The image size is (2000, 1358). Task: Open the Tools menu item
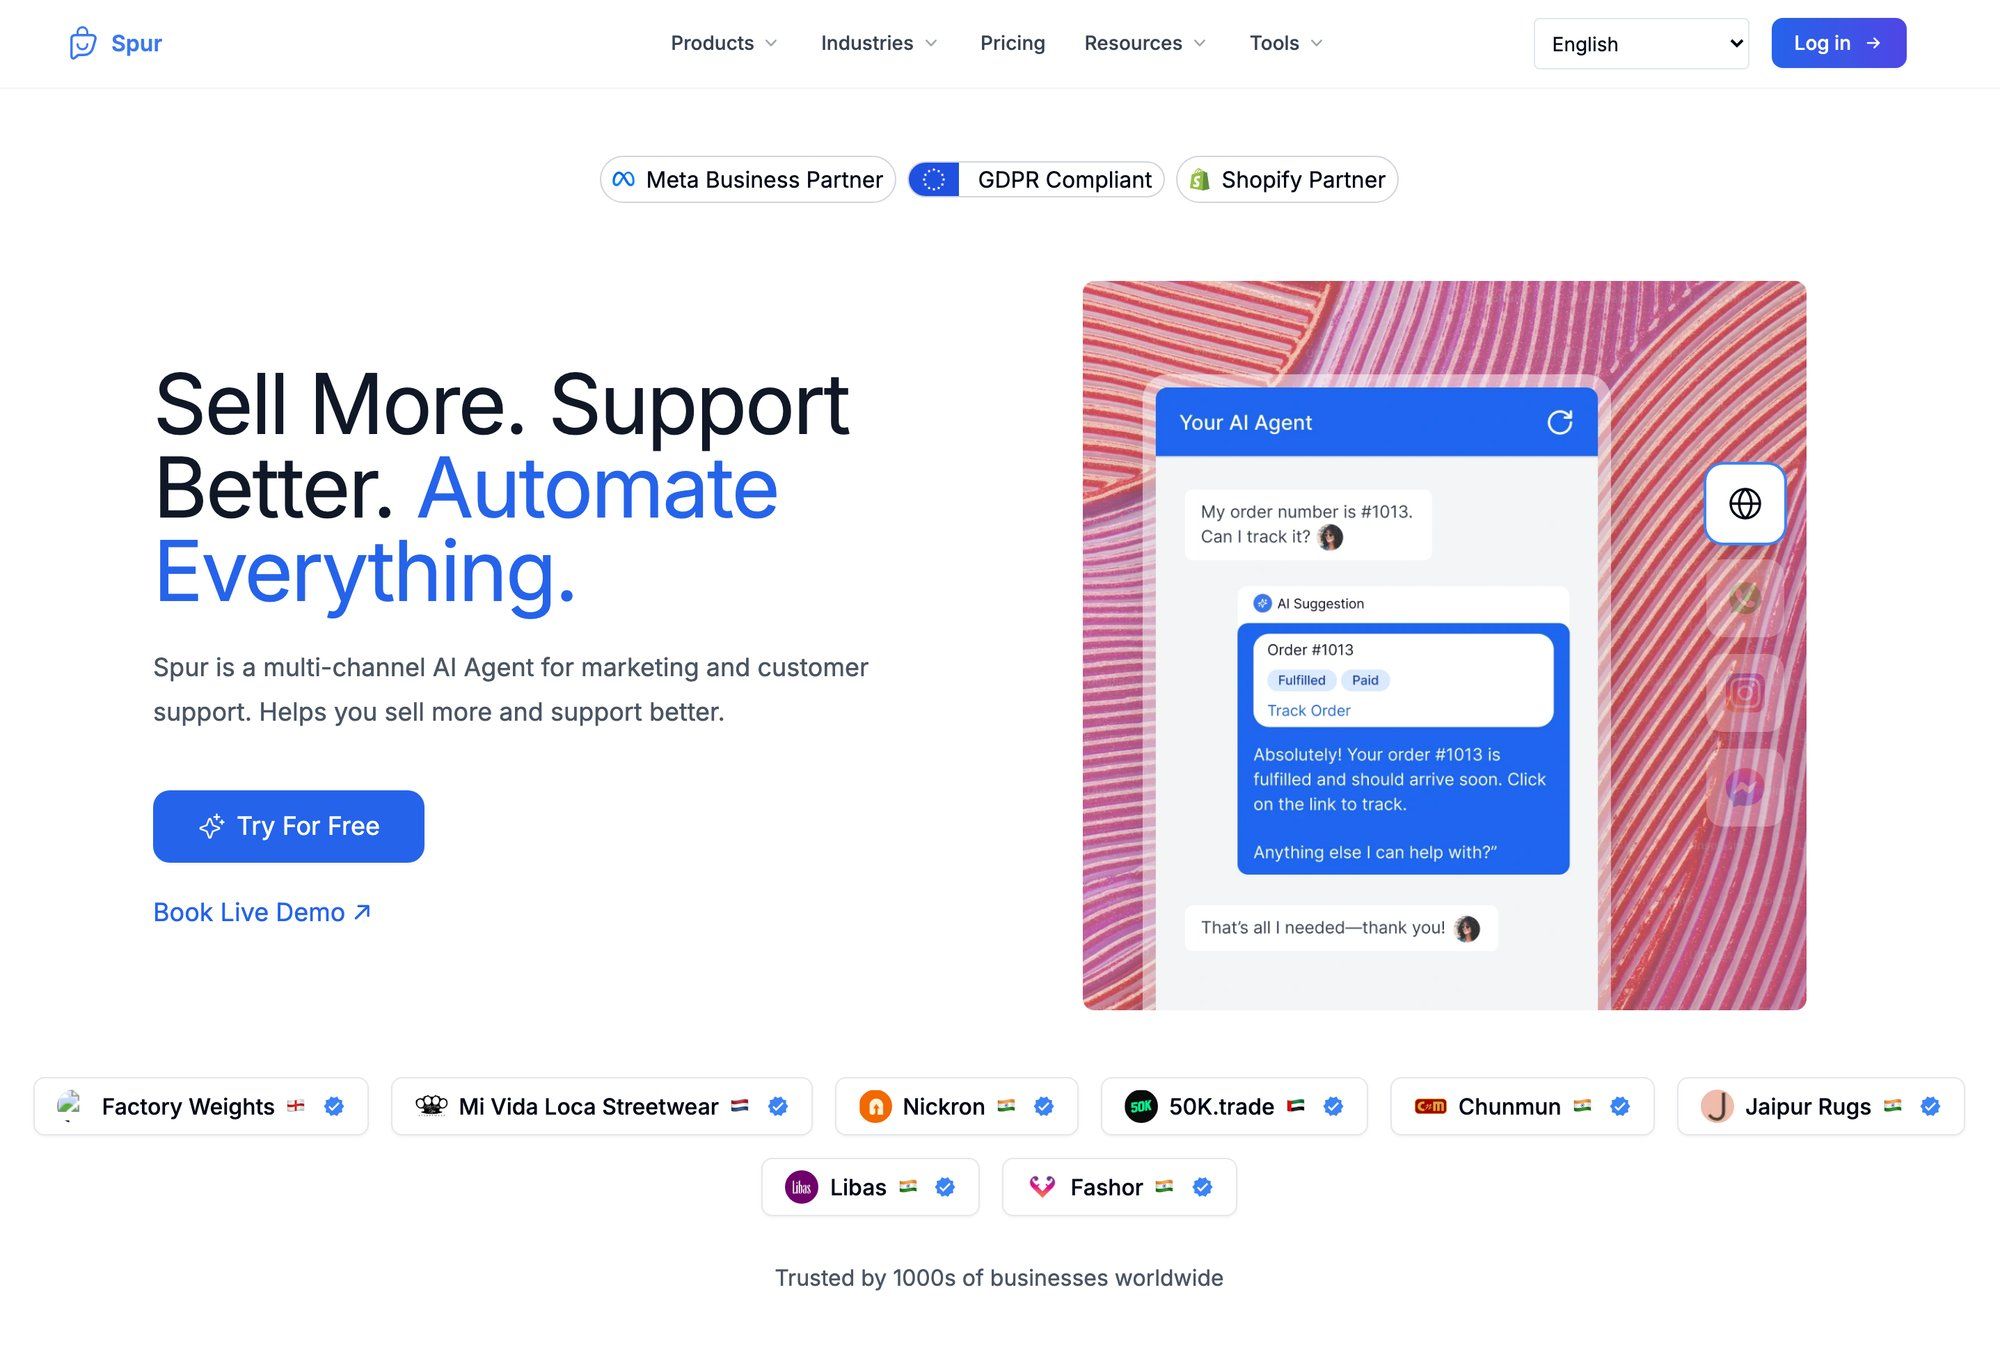pos(1286,43)
